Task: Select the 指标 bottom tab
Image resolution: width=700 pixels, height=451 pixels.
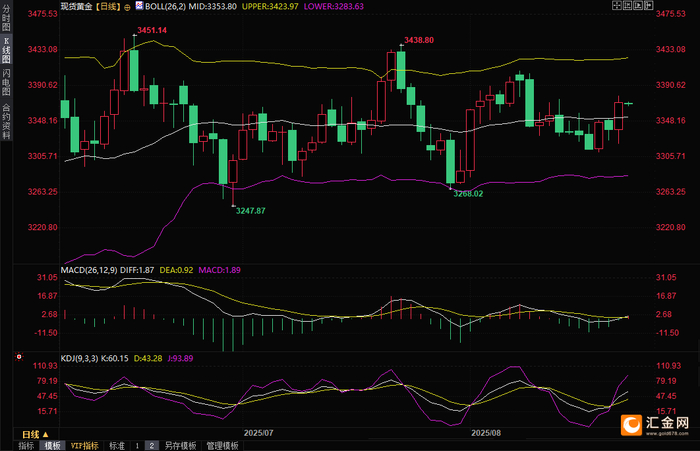Action: click(x=26, y=446)
